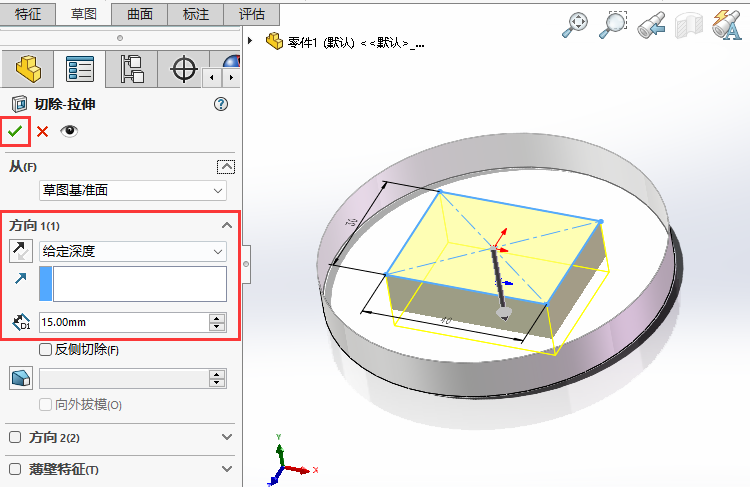750x487 pixels.
Task: Click the 零件1 part icon
Action: (x=275, y=41)
